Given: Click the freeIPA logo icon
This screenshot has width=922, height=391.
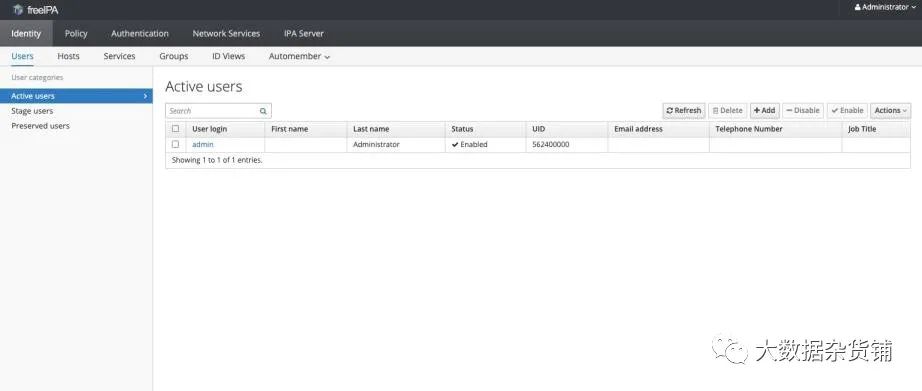Looking at the screenshot, I should coord(18,9).
